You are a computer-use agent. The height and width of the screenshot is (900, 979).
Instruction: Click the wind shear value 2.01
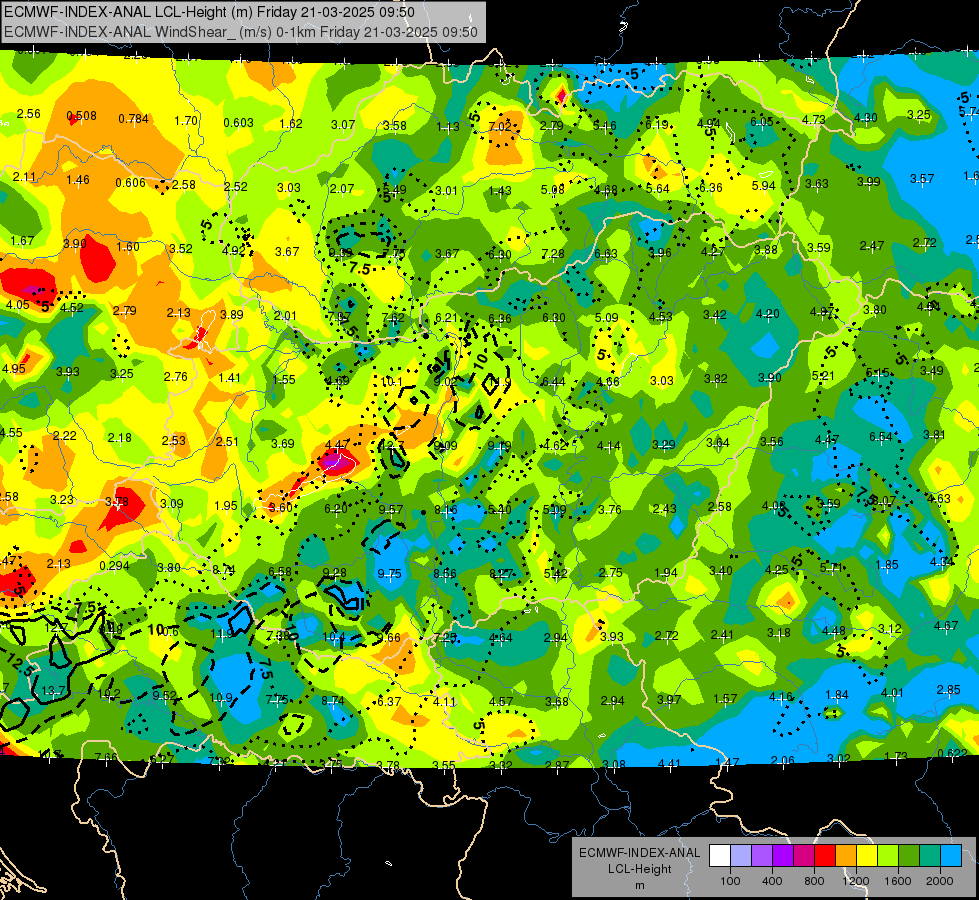[285, 315]
